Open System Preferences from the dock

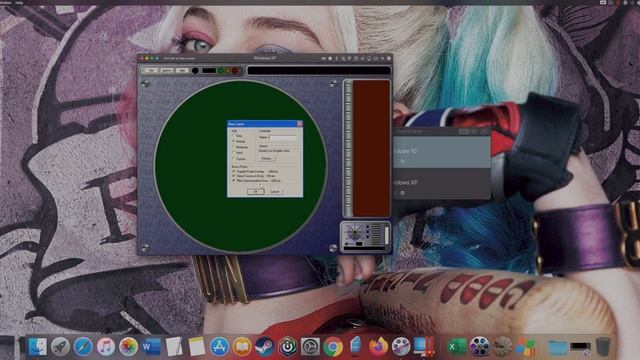coord(310,347)
